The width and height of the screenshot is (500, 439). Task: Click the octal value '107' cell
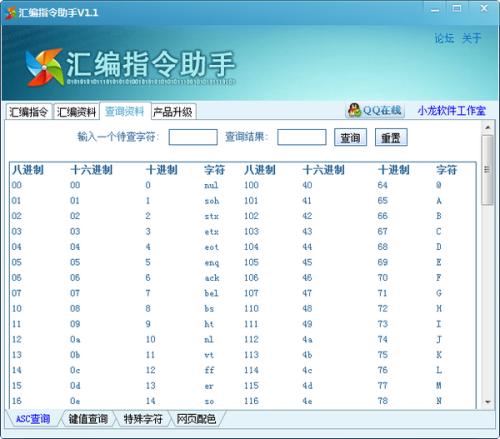(x=251, y=293)
